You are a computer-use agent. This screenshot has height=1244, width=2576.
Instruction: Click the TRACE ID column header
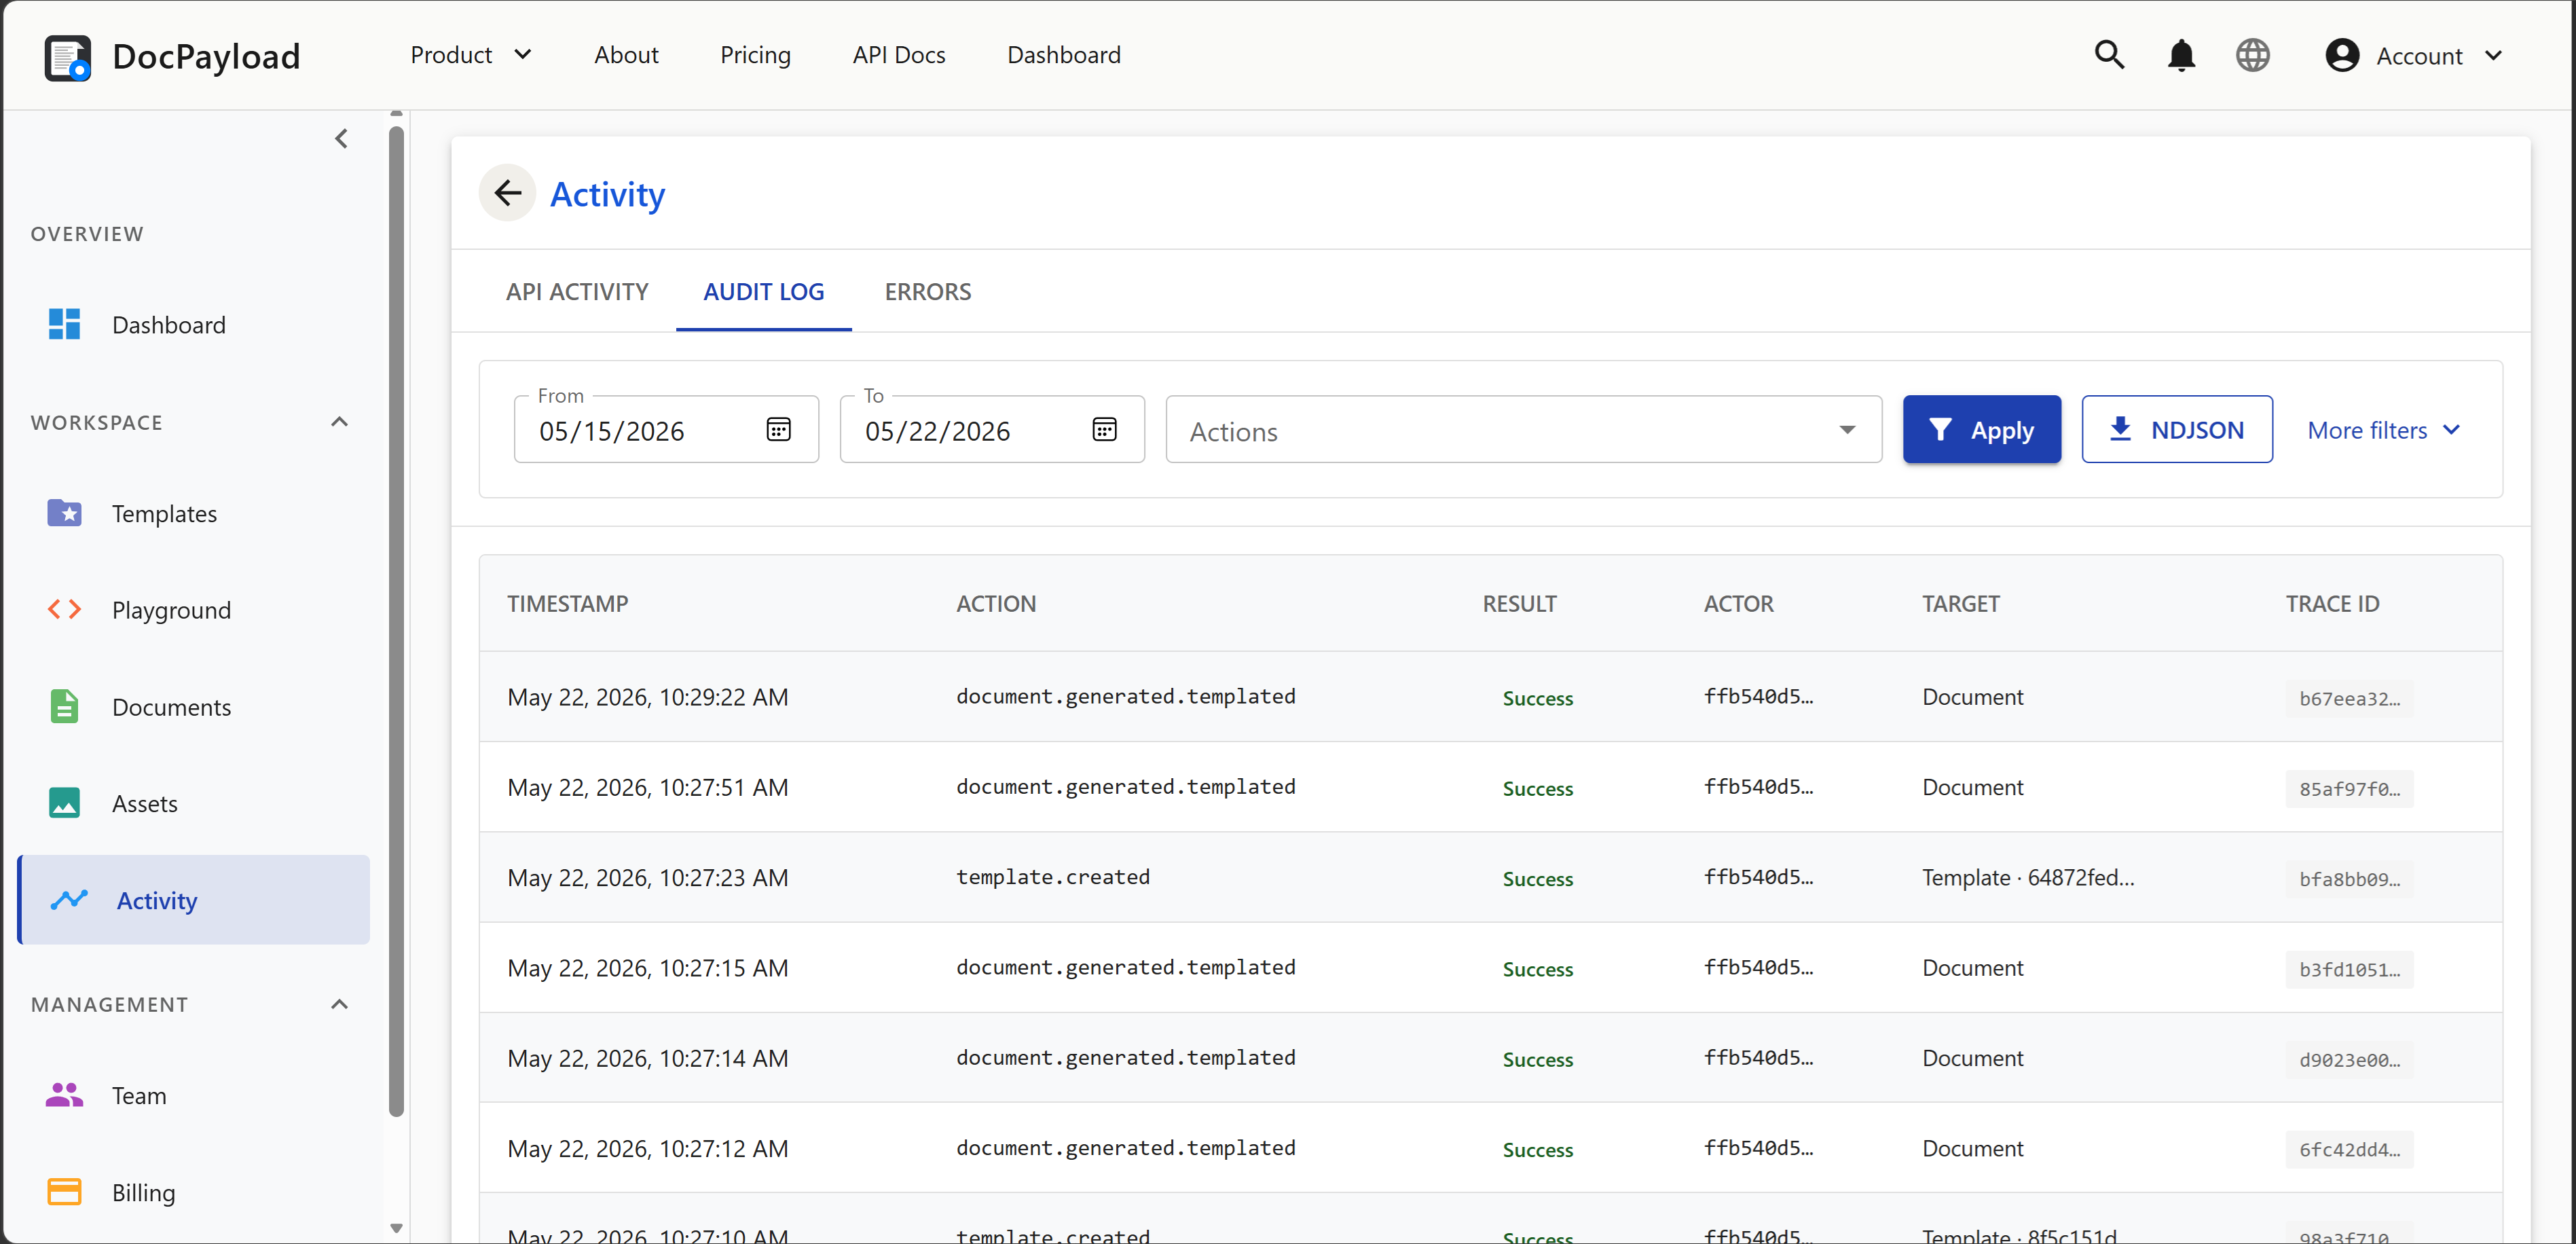2332,603
